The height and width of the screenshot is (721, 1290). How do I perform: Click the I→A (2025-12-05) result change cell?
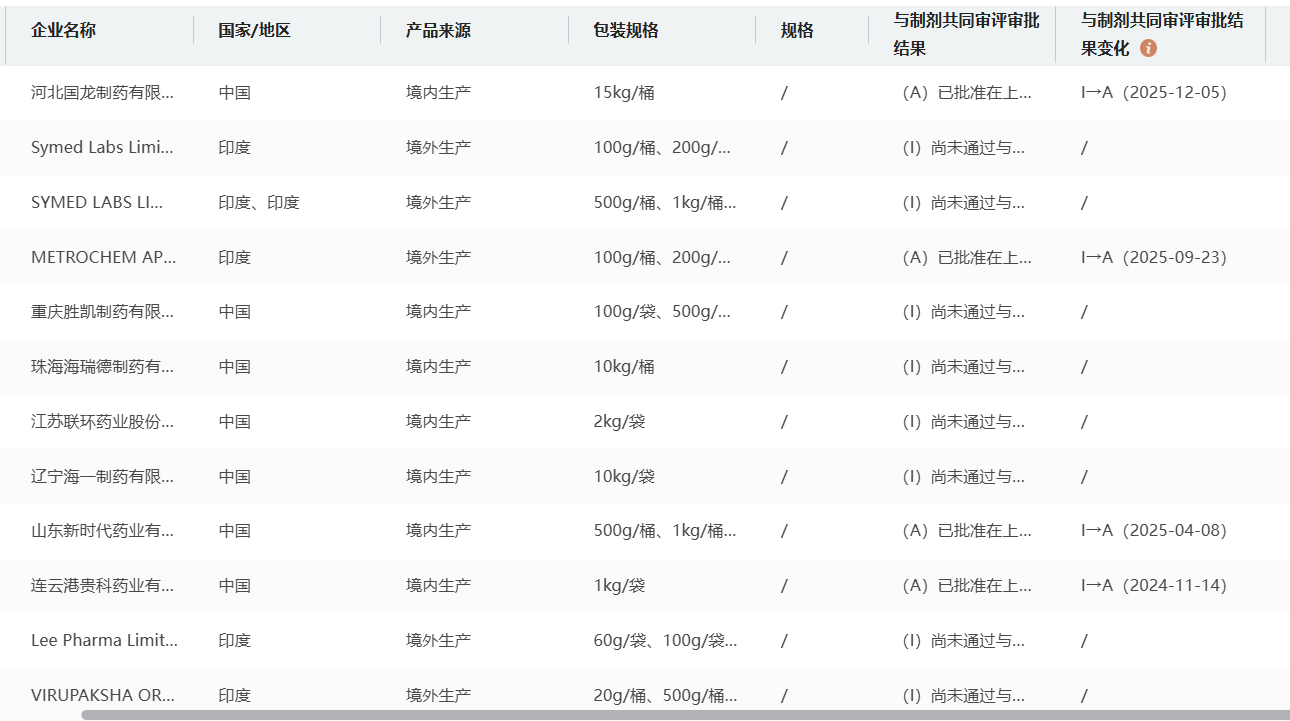tap(1153, 93)
